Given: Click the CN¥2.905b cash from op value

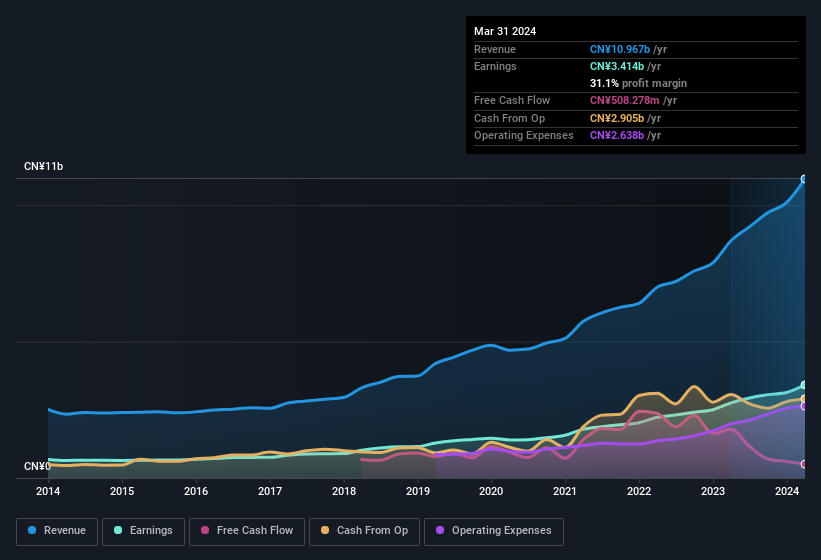Looking at the screenshot, I should pos(617,118).
